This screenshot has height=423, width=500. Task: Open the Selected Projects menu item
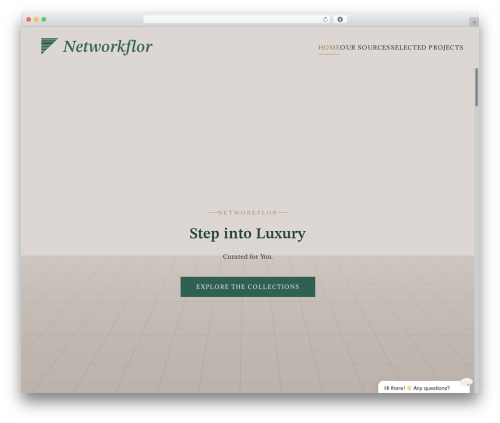pos(427,47)
